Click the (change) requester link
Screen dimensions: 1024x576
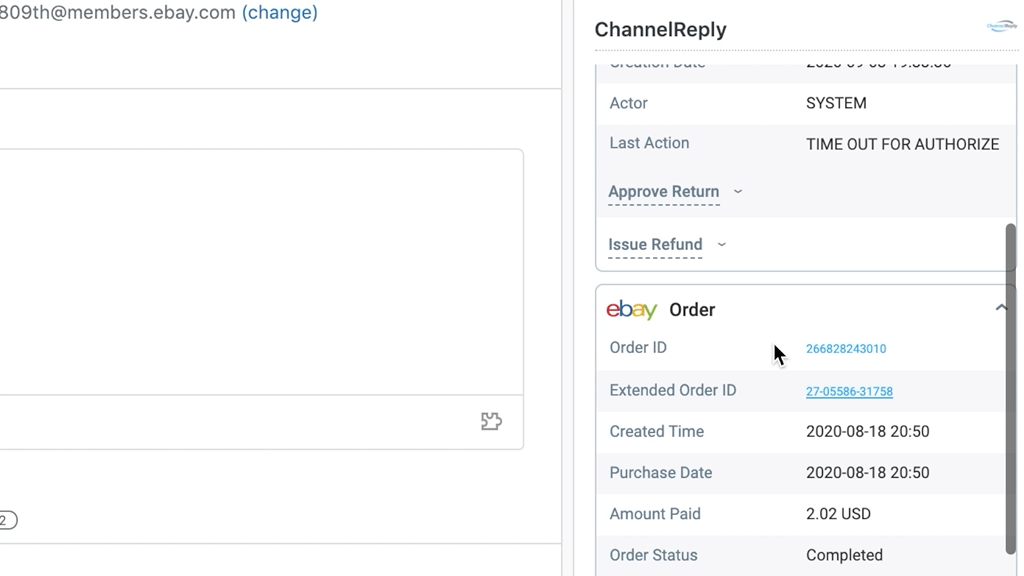[280, 12]
